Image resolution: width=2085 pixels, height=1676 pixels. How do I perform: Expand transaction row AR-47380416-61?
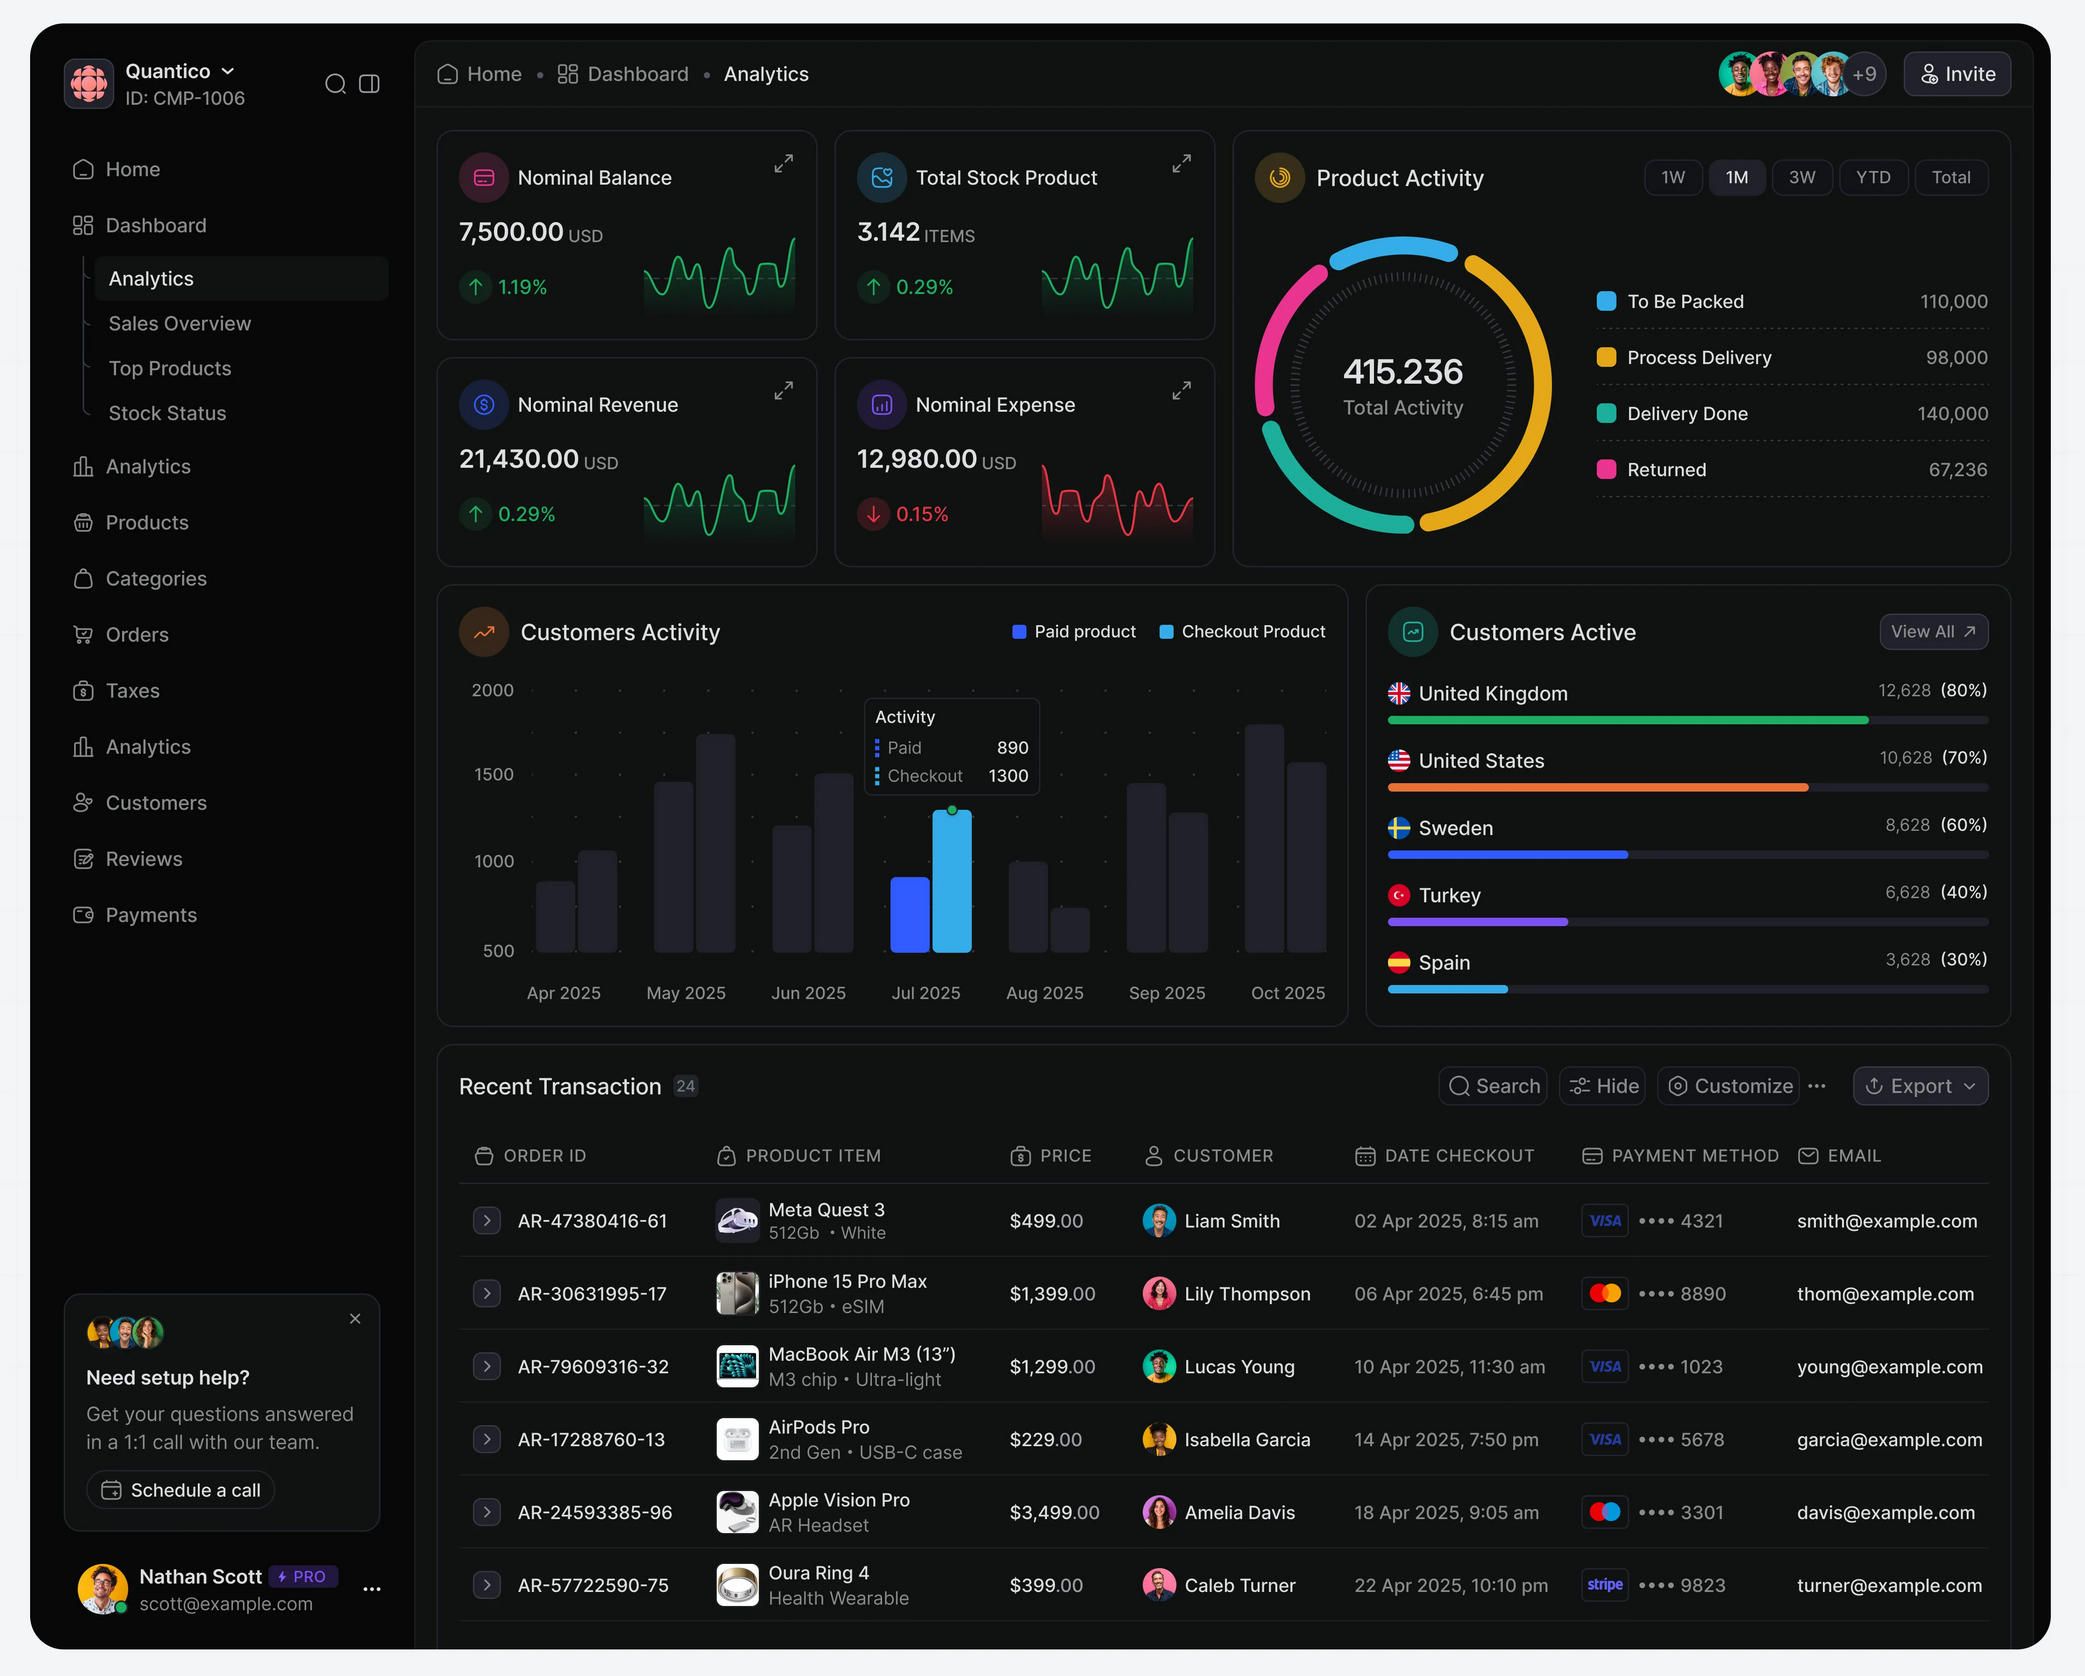(x=487, y=1220)
